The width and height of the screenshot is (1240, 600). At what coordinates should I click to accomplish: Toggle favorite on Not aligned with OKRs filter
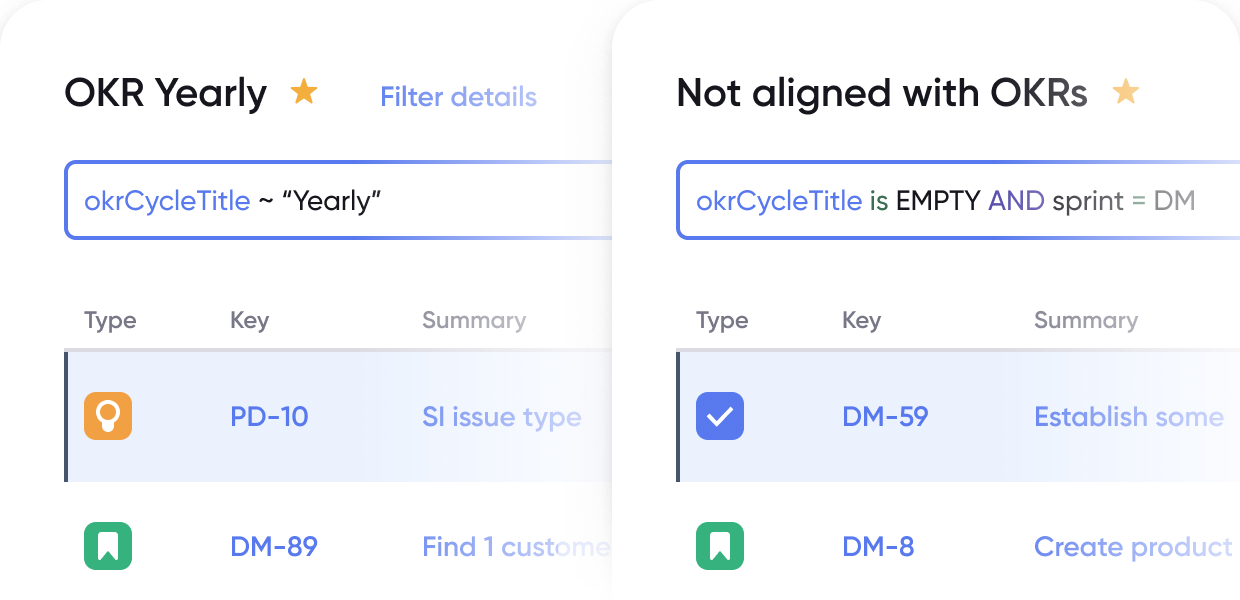1126,91
